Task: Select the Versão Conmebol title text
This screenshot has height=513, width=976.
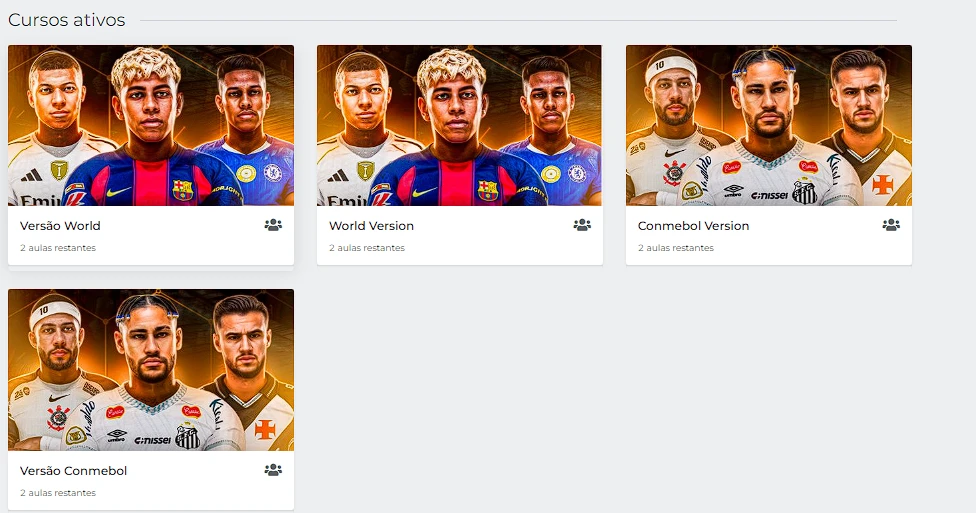Action: 73,471
